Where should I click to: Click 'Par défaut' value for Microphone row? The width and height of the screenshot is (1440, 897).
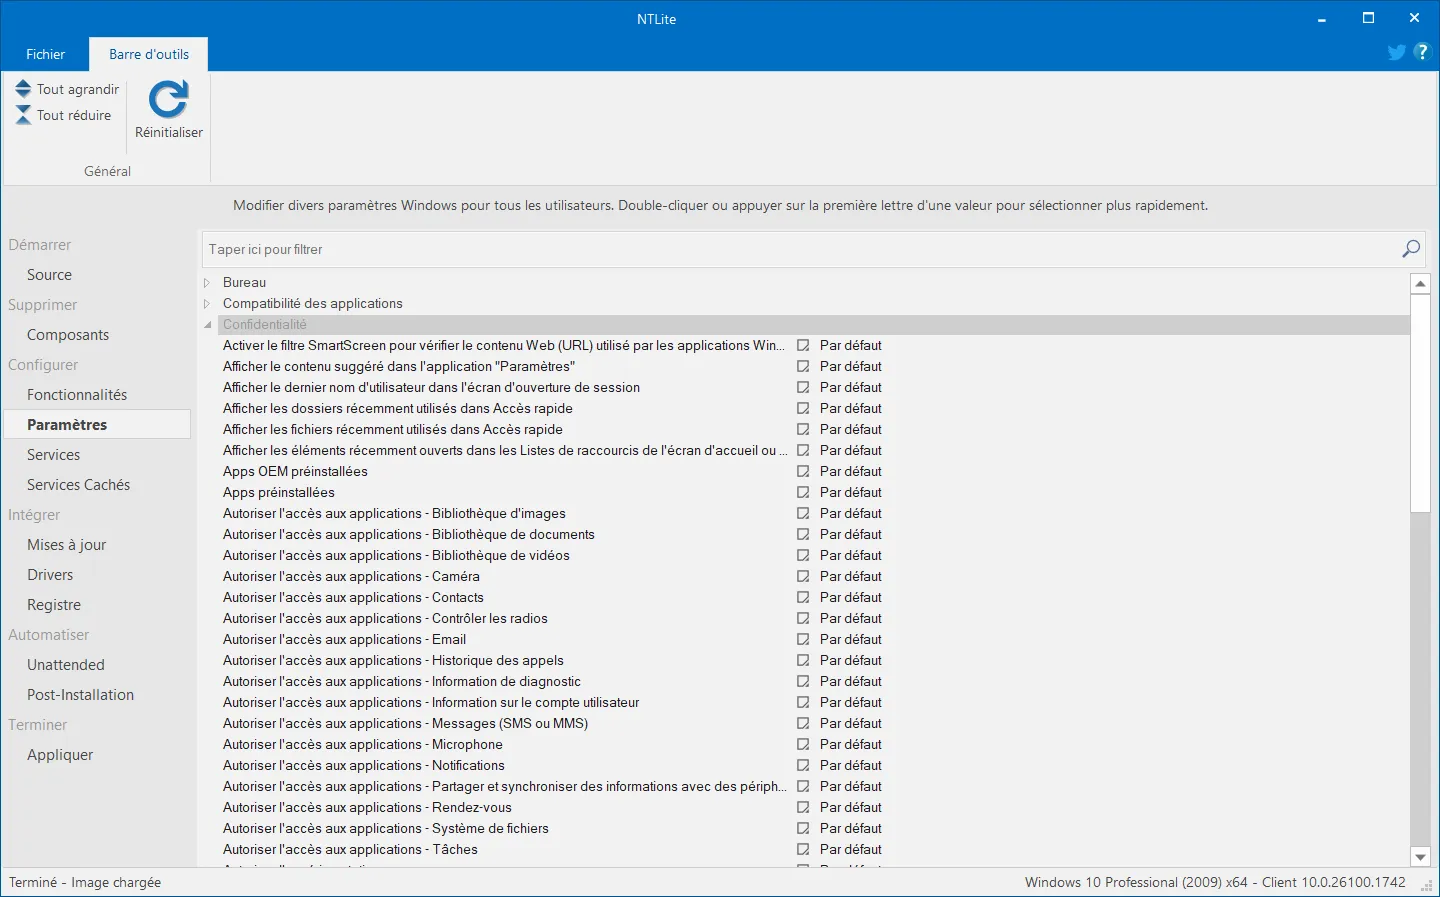[851, 744]
